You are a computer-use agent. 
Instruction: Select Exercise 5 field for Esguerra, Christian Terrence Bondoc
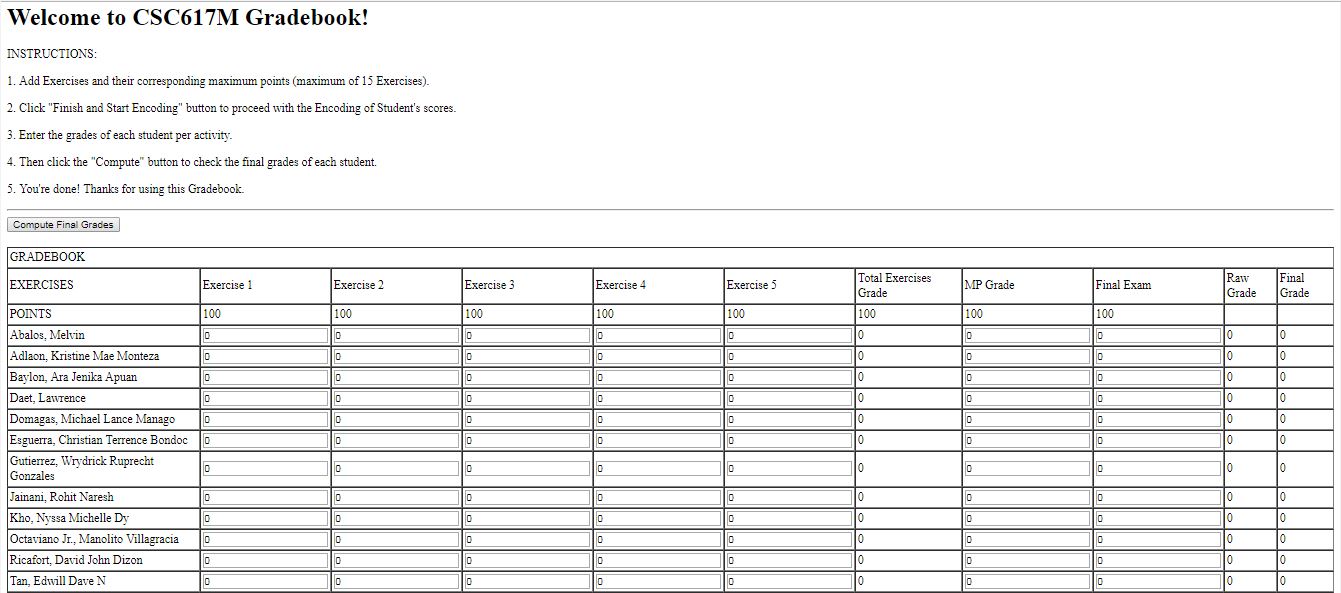tap(789, 441)
